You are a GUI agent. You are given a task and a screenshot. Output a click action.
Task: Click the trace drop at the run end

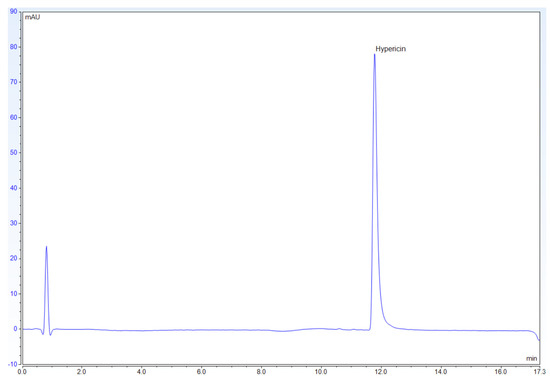point(537,335)
